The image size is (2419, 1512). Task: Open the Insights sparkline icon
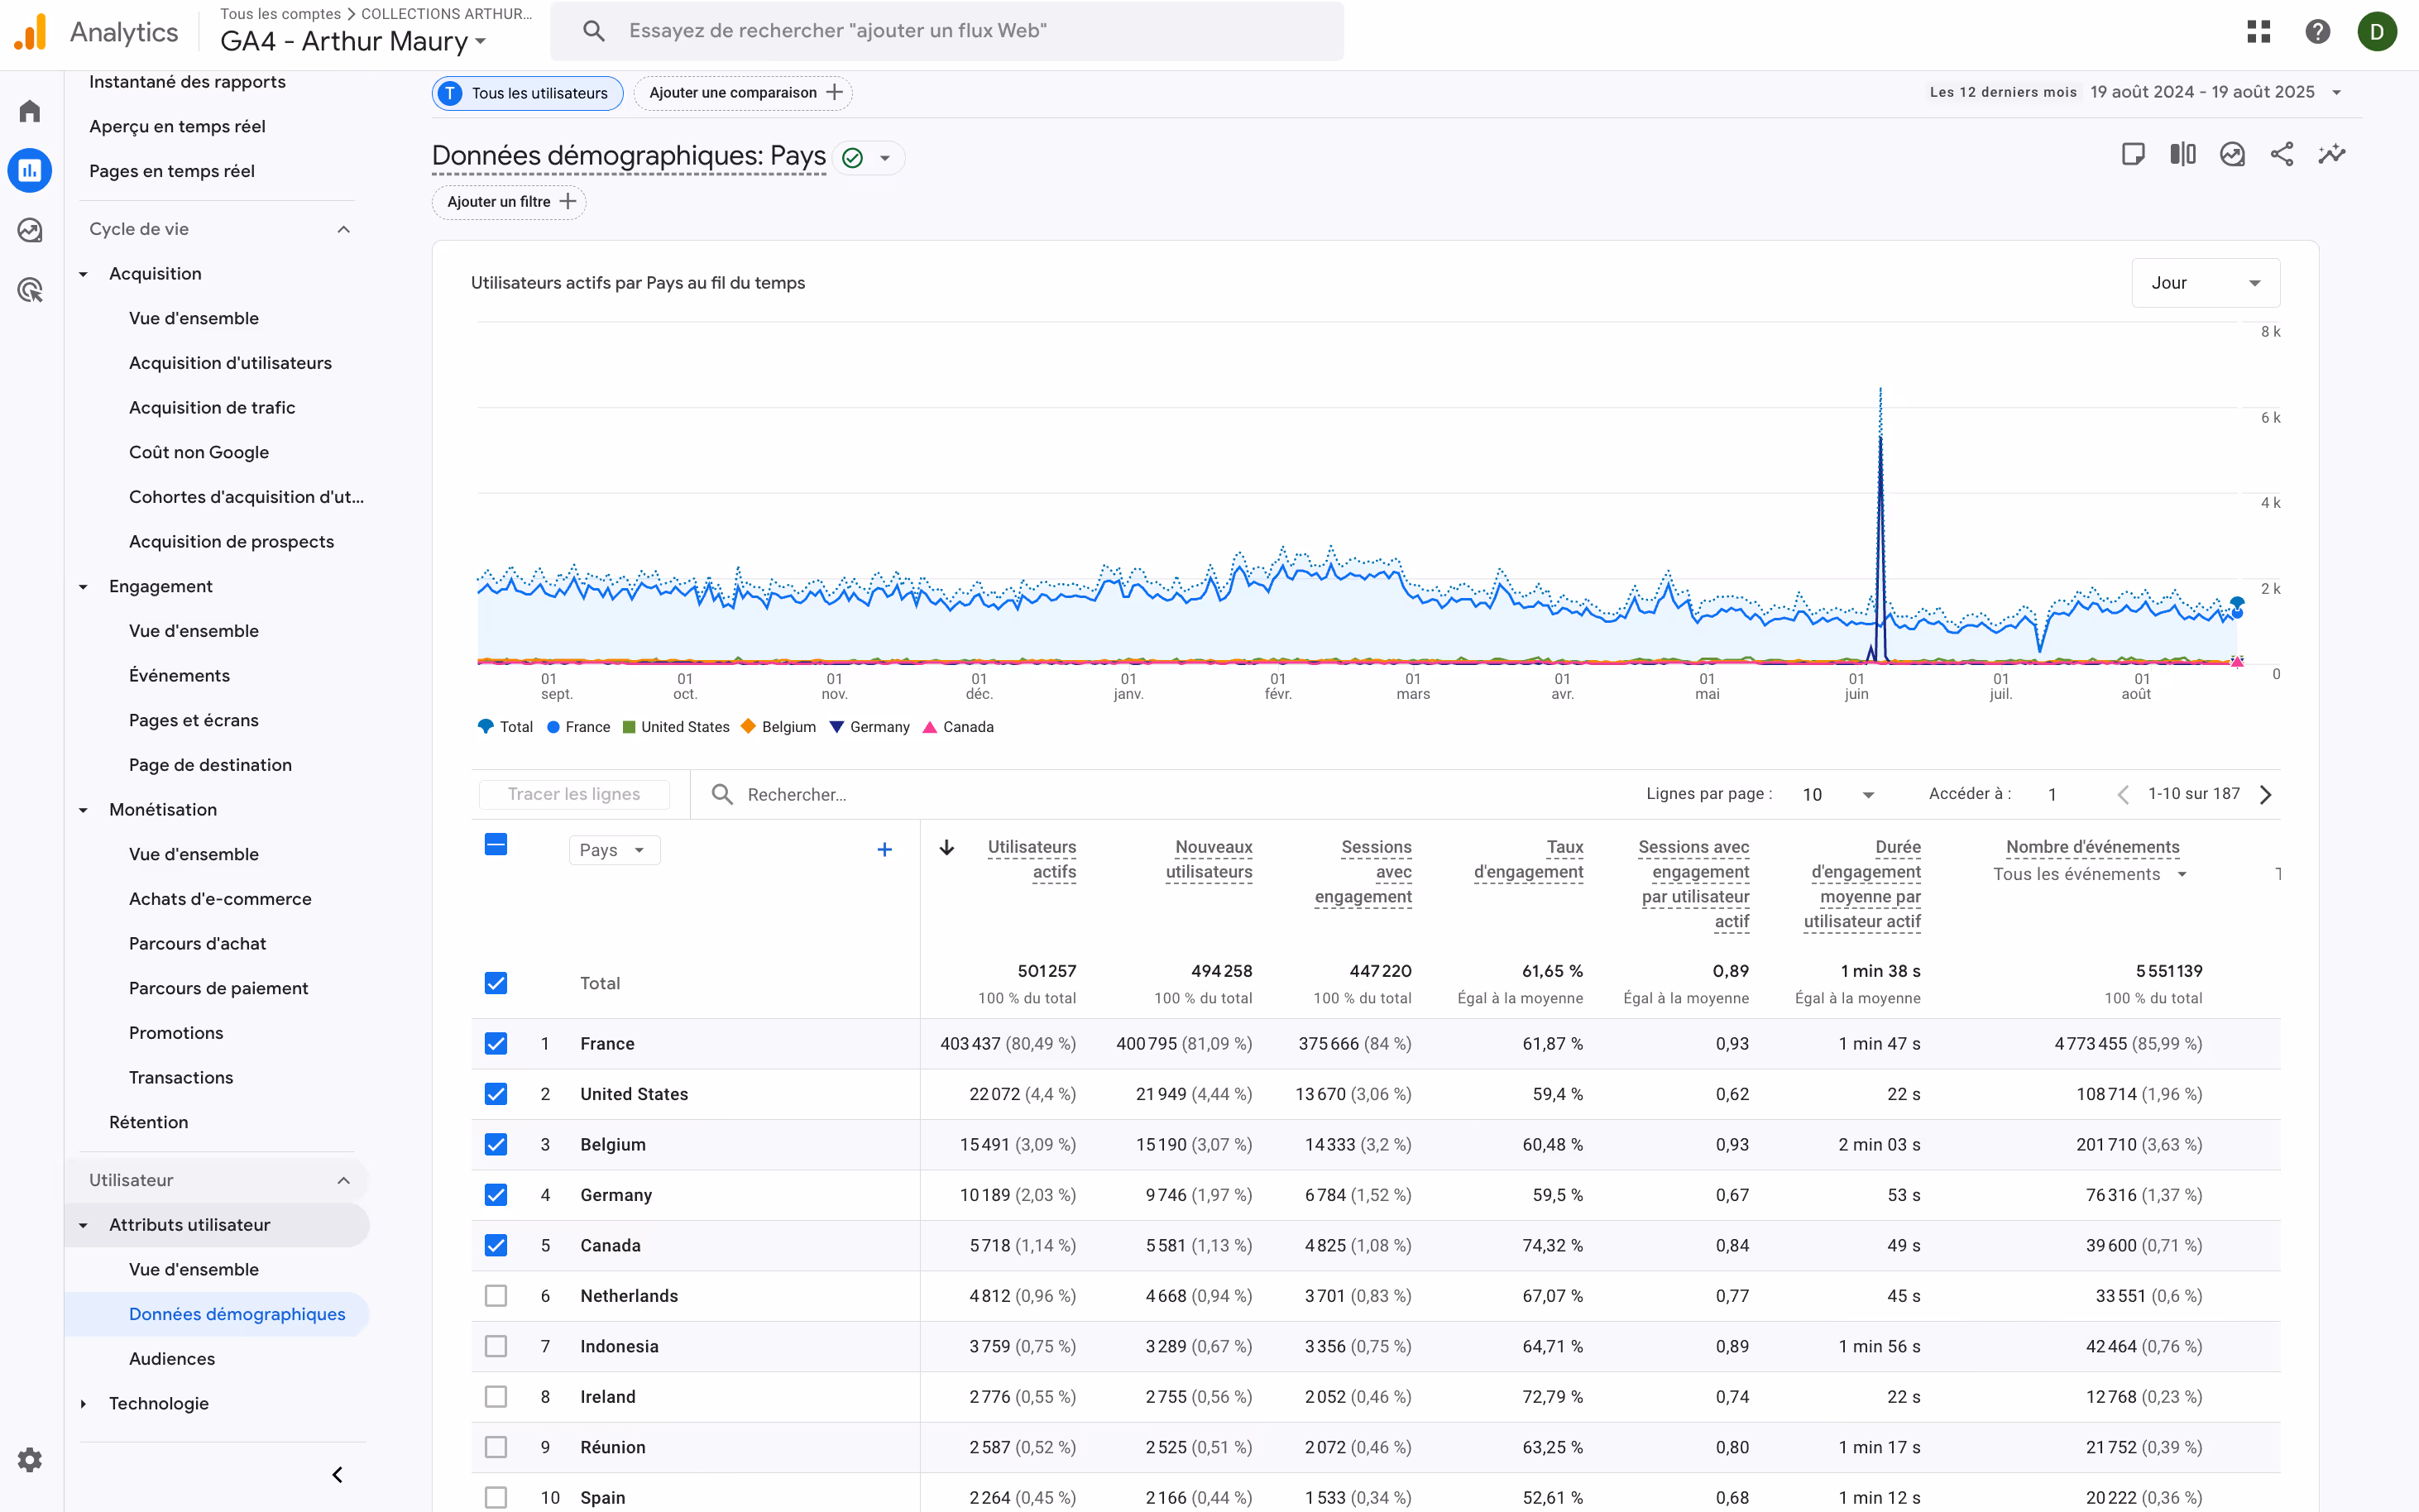2331,154
